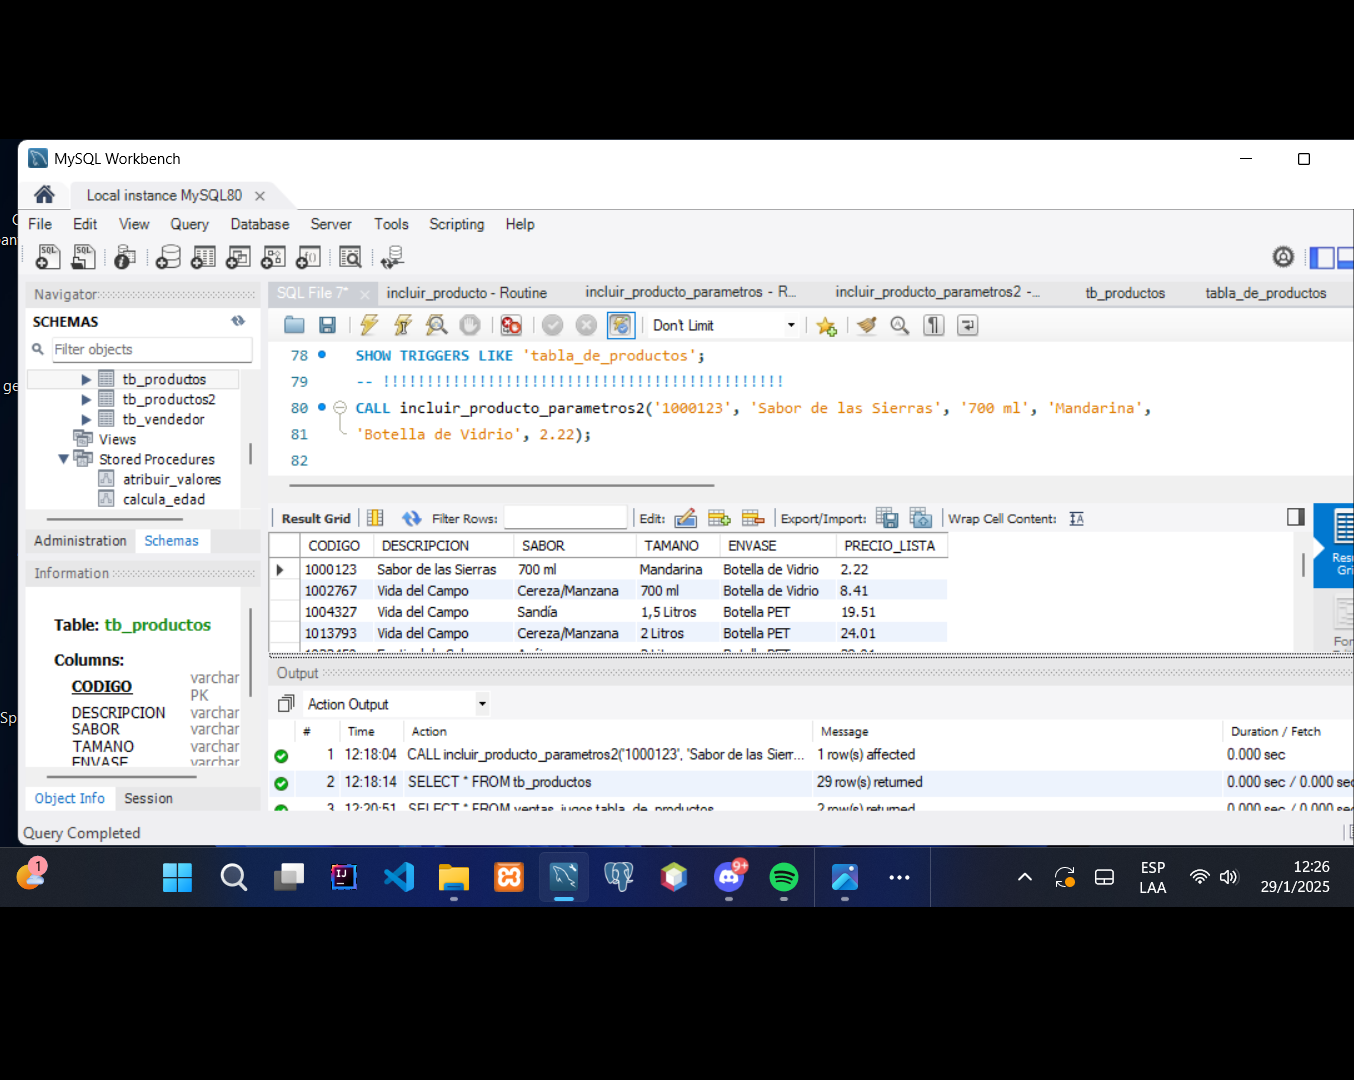
Task: Insert new row icon in result grid
Action: coord(719,518)
